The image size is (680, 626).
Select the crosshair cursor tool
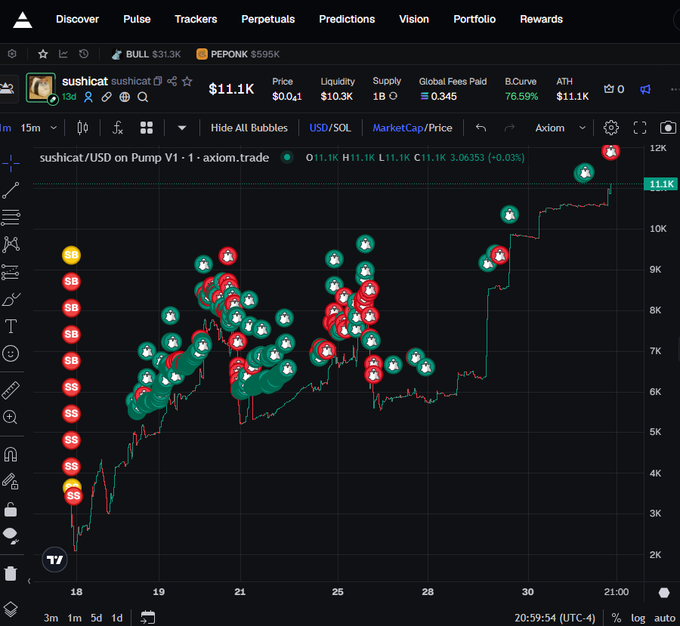[x=11, y=163]
